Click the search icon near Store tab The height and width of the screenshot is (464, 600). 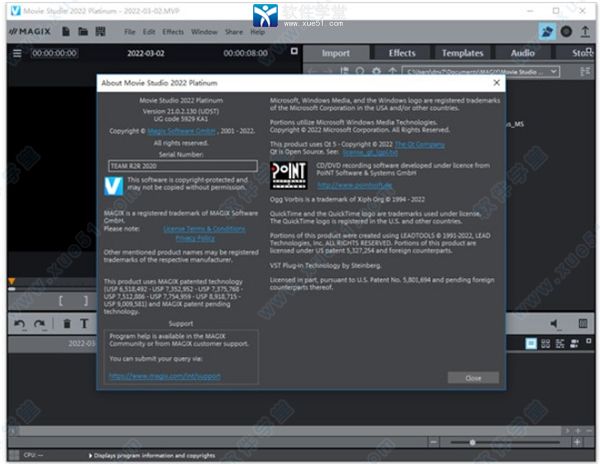point(590,50)
